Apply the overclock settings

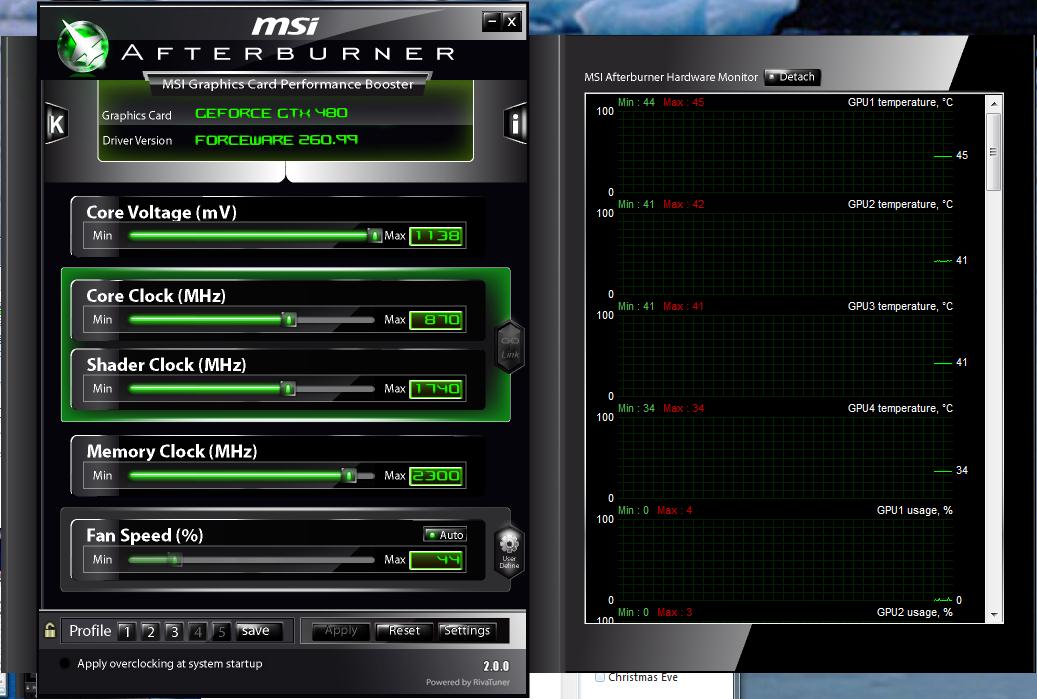point(341,631)
